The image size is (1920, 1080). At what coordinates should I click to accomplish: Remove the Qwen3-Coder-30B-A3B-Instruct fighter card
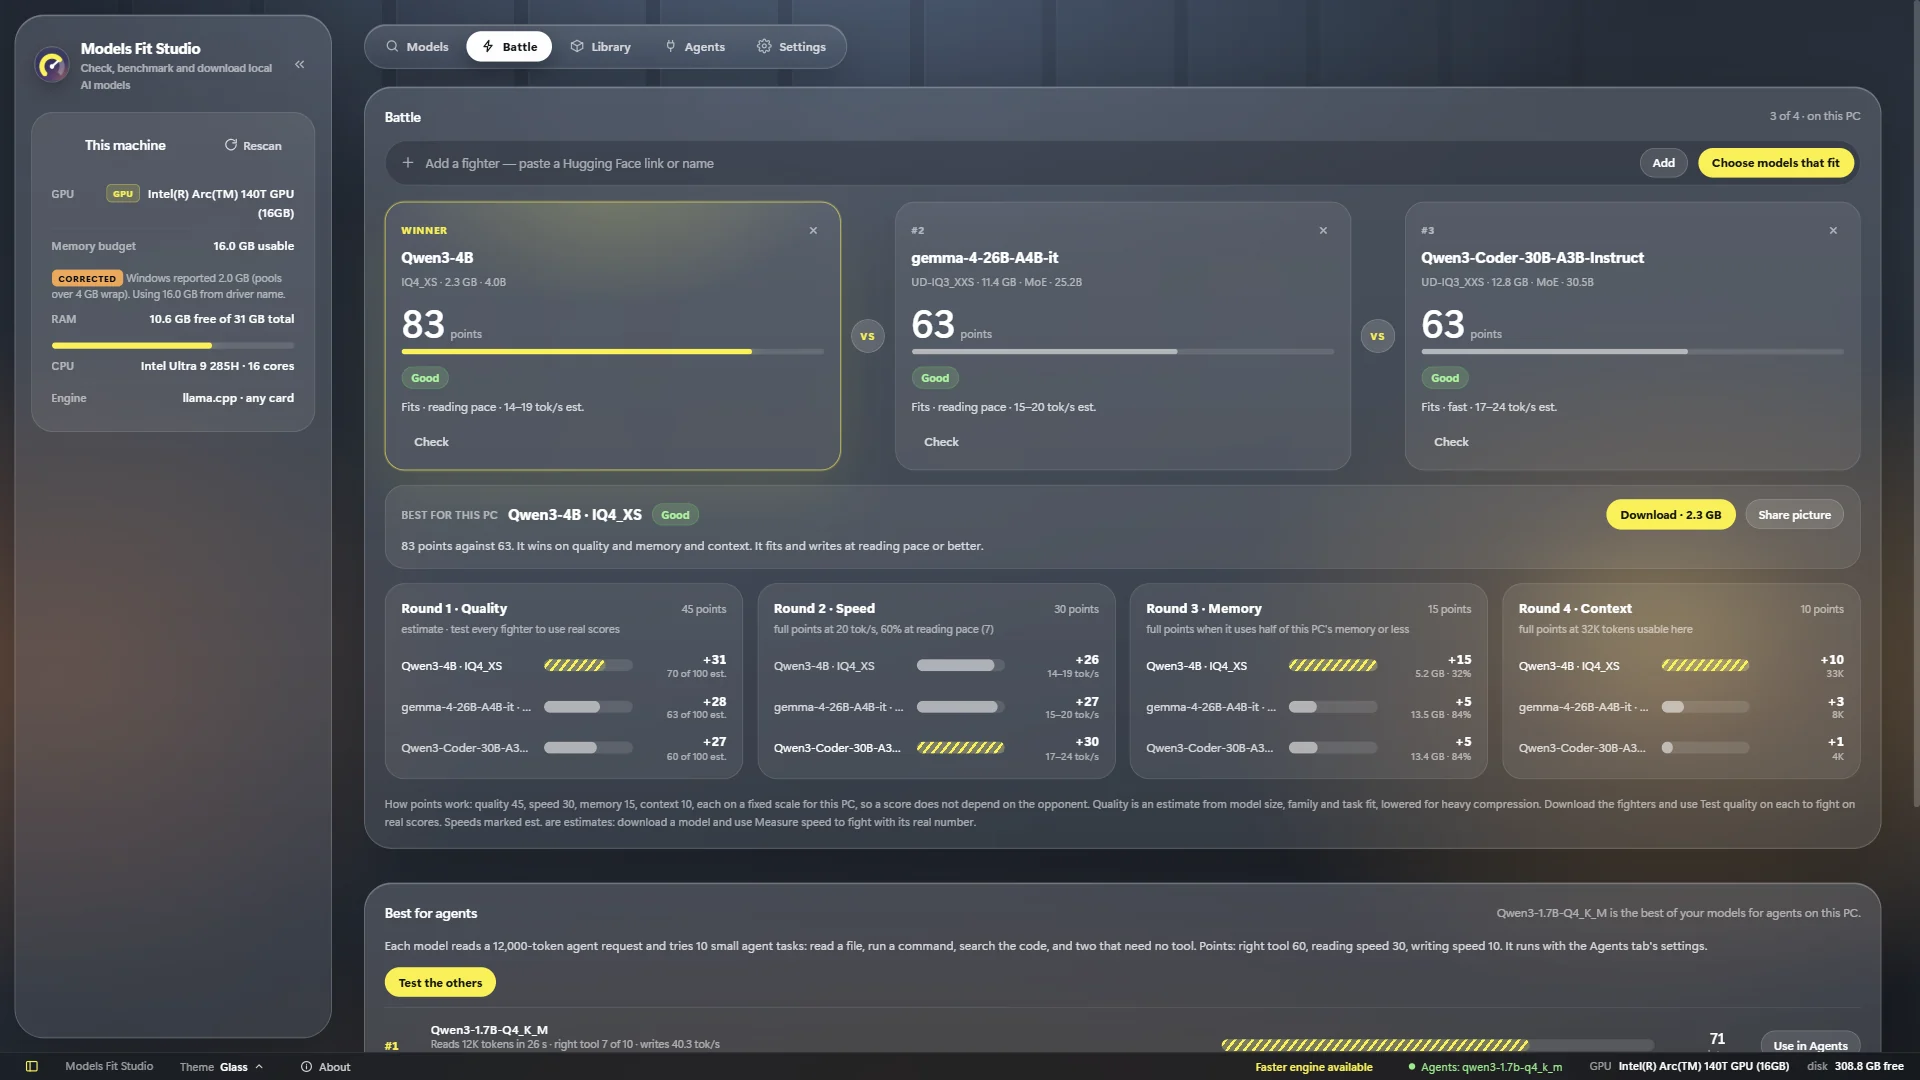pos(1833,230)
